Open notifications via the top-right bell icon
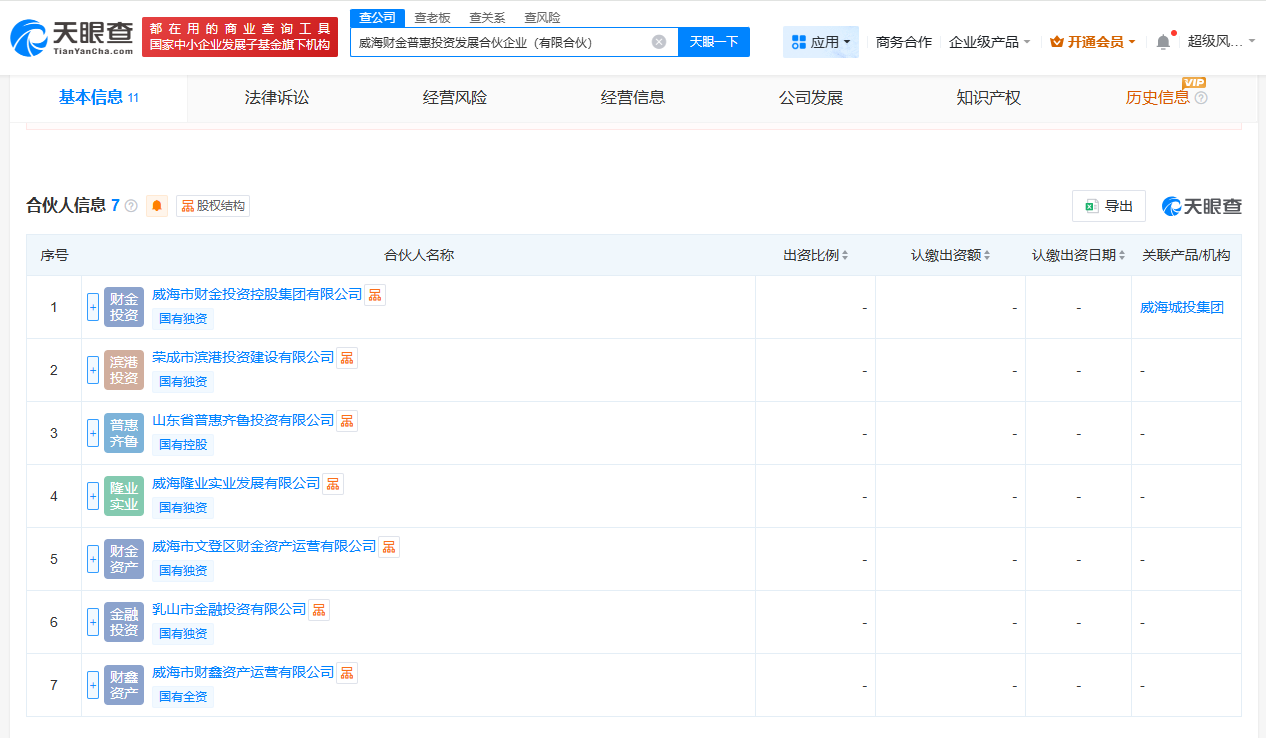Image resolution: width=1266 pixels, height=738 pixels. [1162, 41]
